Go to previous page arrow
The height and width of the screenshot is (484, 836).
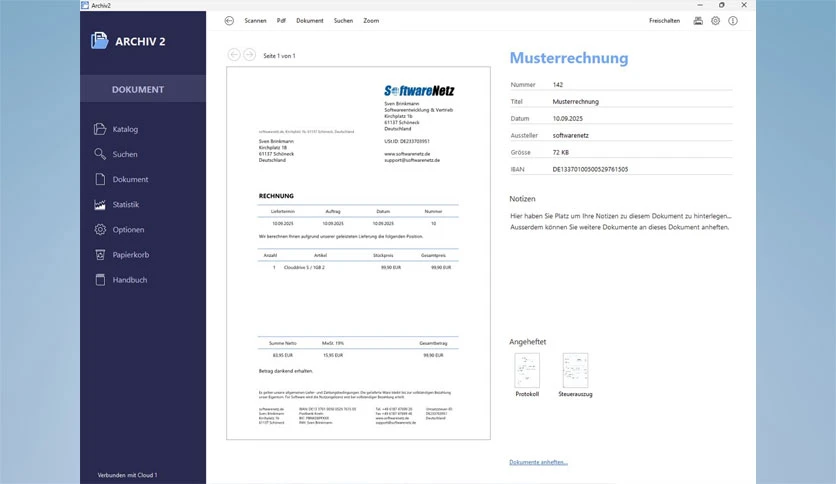point(234,54)
